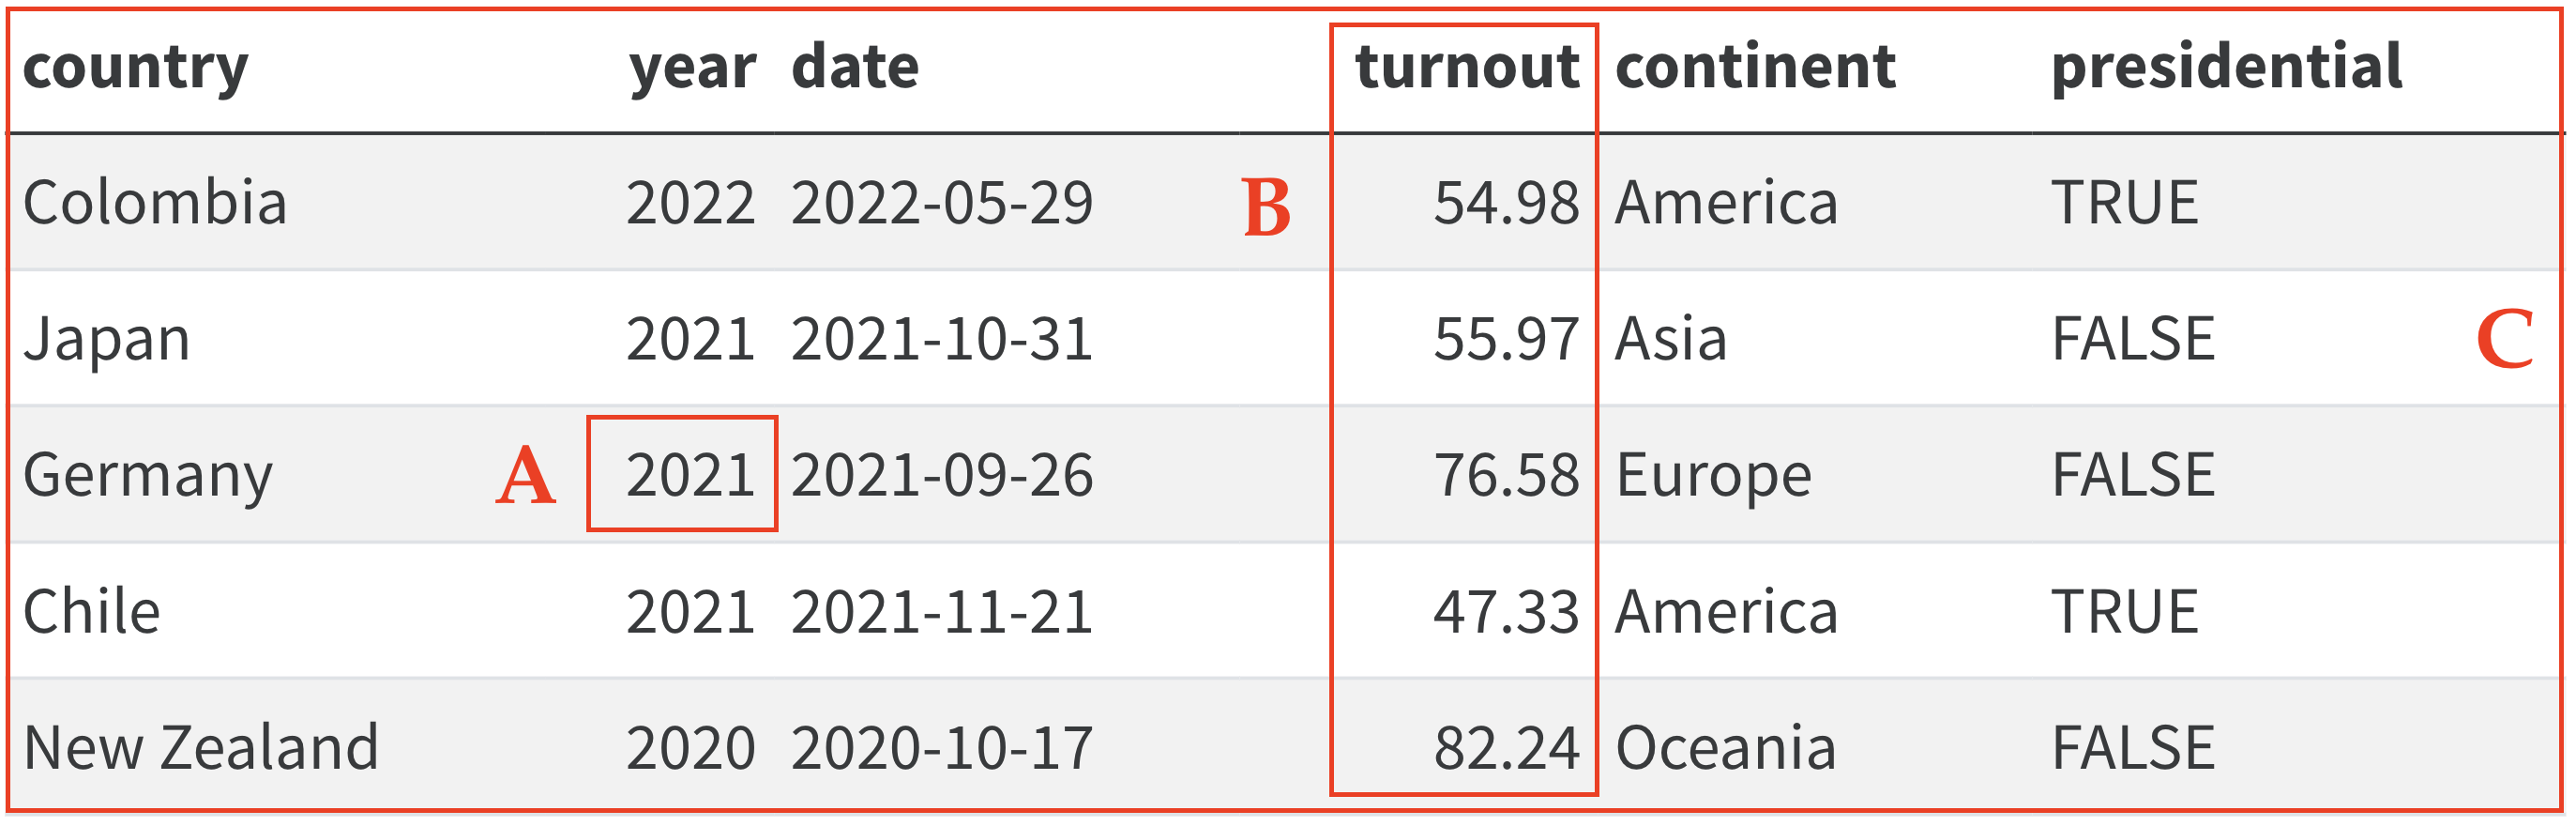This screenshot has height=826, width=2576.
Task: Select the Colombia country cell
Action: click(x=155, y=203)
